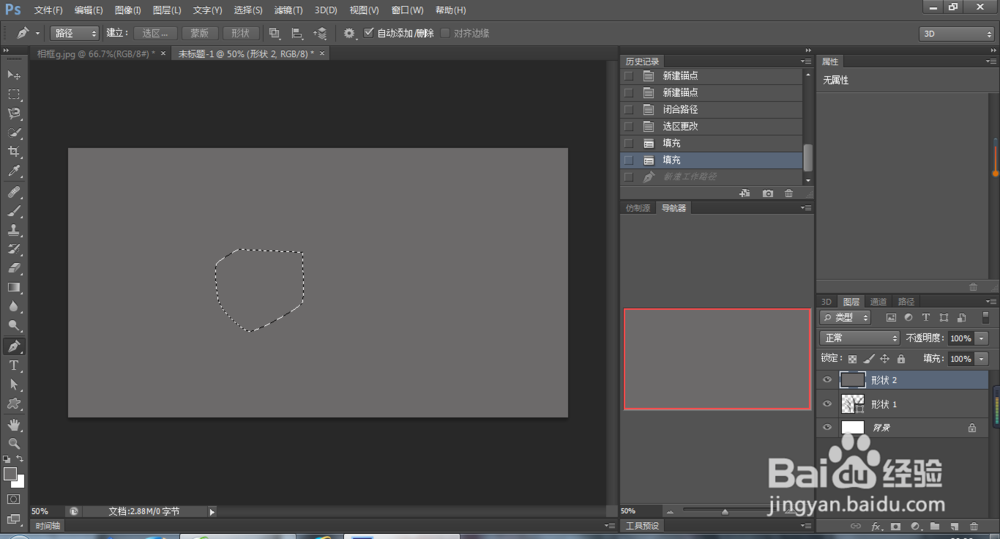Toggle lock position

[x=885, y=359]
